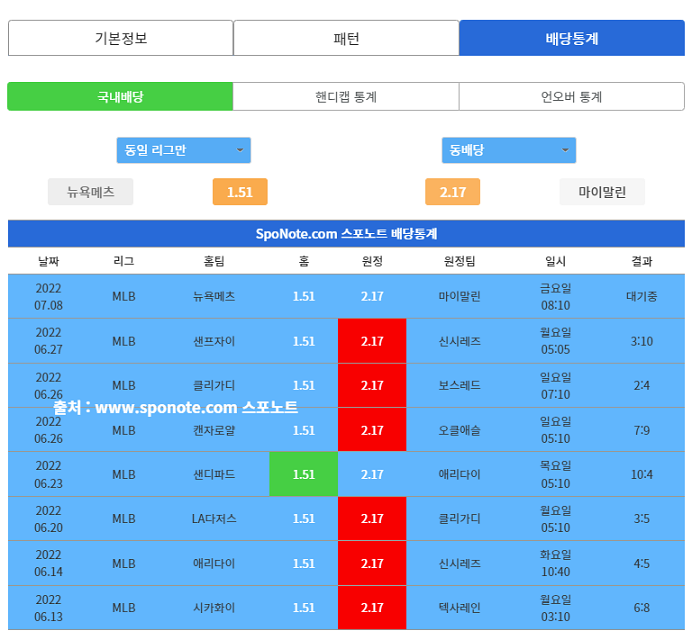The height and width of the screenshot is (640, 692).
Task: Switch to 핸디캡 통계 sub-tab
Action: pyautogui.click(x=346, y=97)
